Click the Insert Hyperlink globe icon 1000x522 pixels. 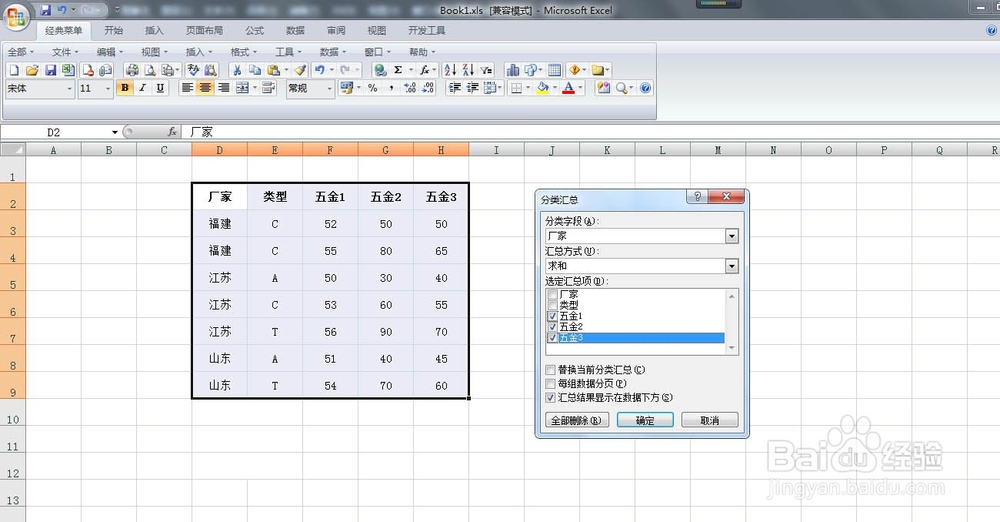point(380,70)
